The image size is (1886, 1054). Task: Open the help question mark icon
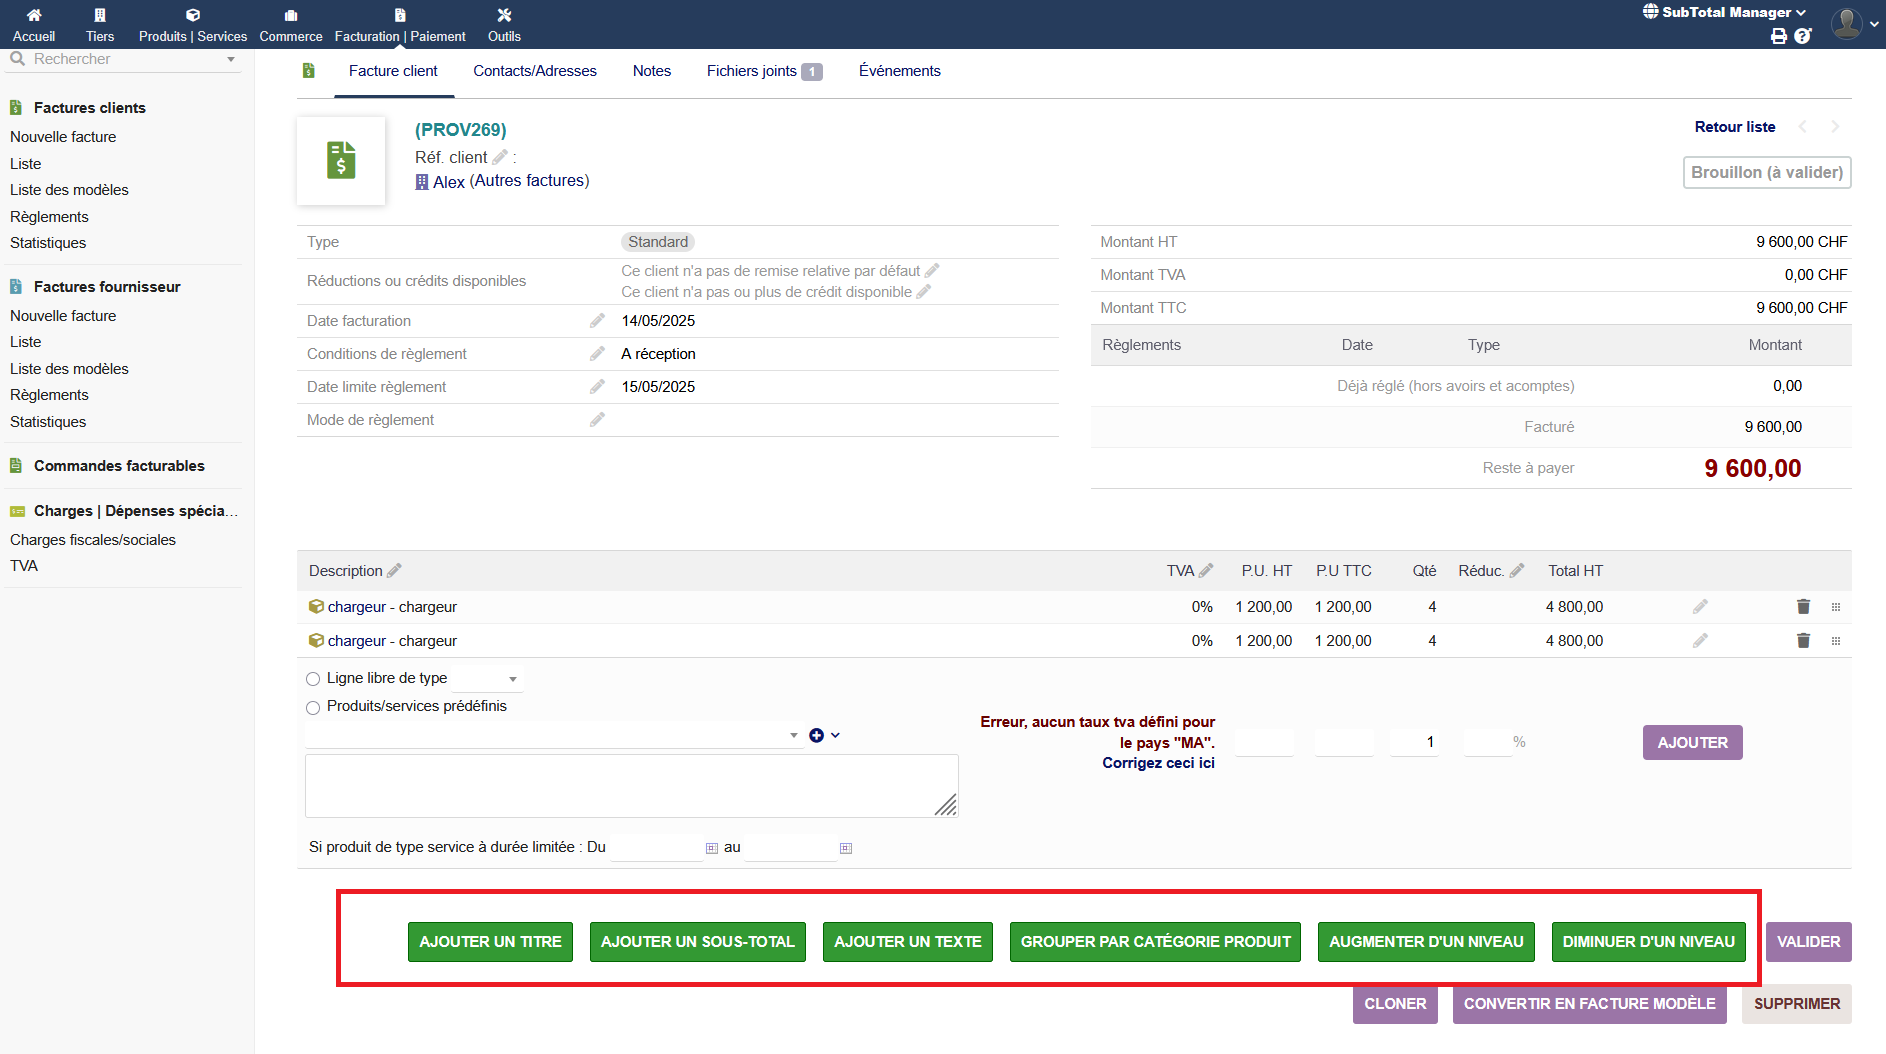click(x=1802, y=36)
